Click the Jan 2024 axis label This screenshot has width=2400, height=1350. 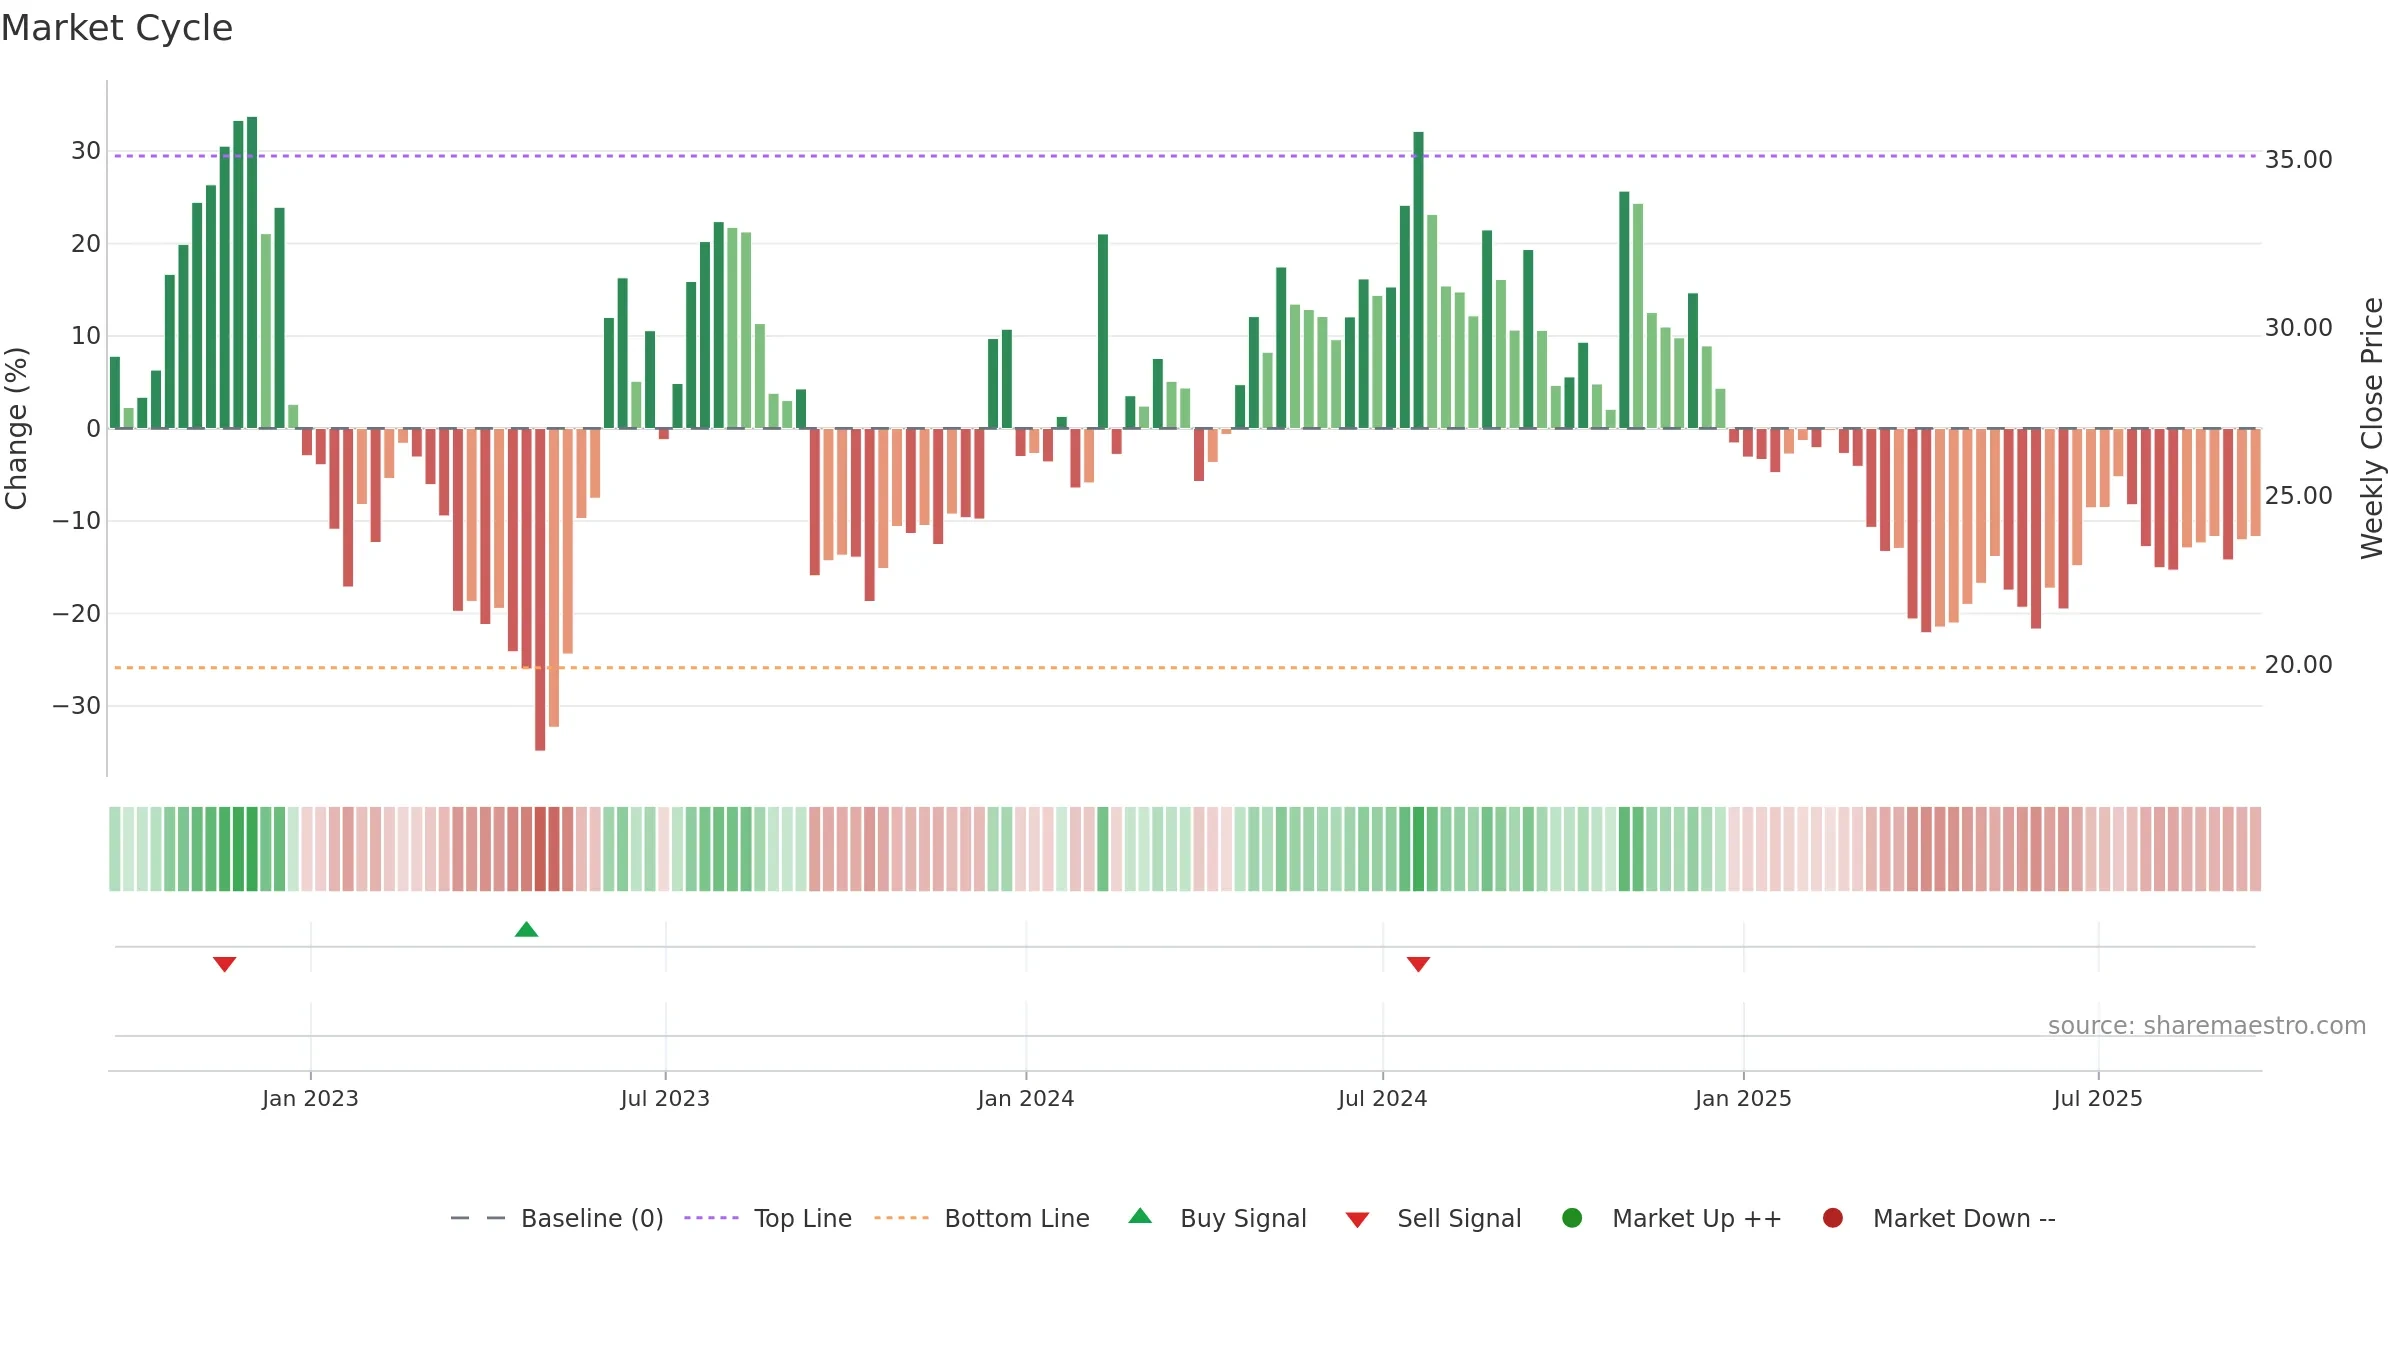(x=1026, y=1098)
